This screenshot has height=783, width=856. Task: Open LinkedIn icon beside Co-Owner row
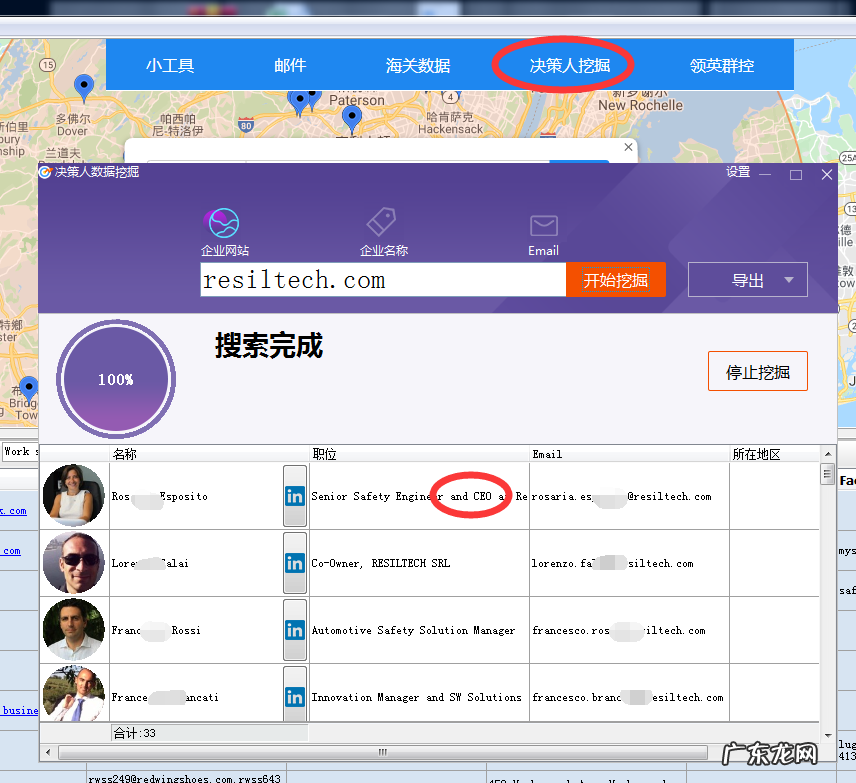(295, 563)
